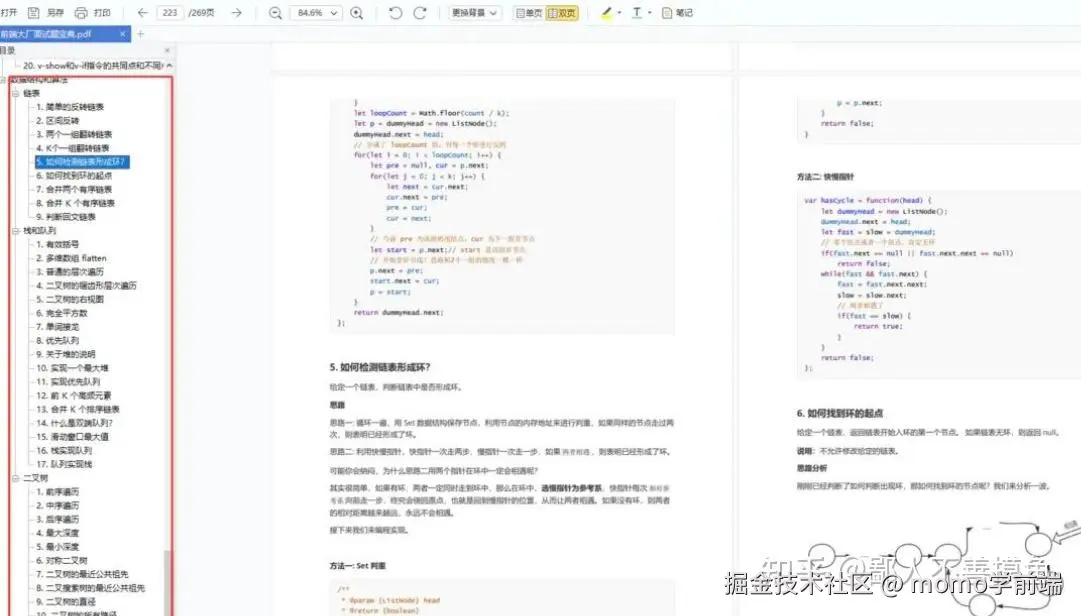The width and height of the screenshot is (1081, 616).
Task: Open outline item 3. 后序遍历
Action: click(x=57, y=520)
